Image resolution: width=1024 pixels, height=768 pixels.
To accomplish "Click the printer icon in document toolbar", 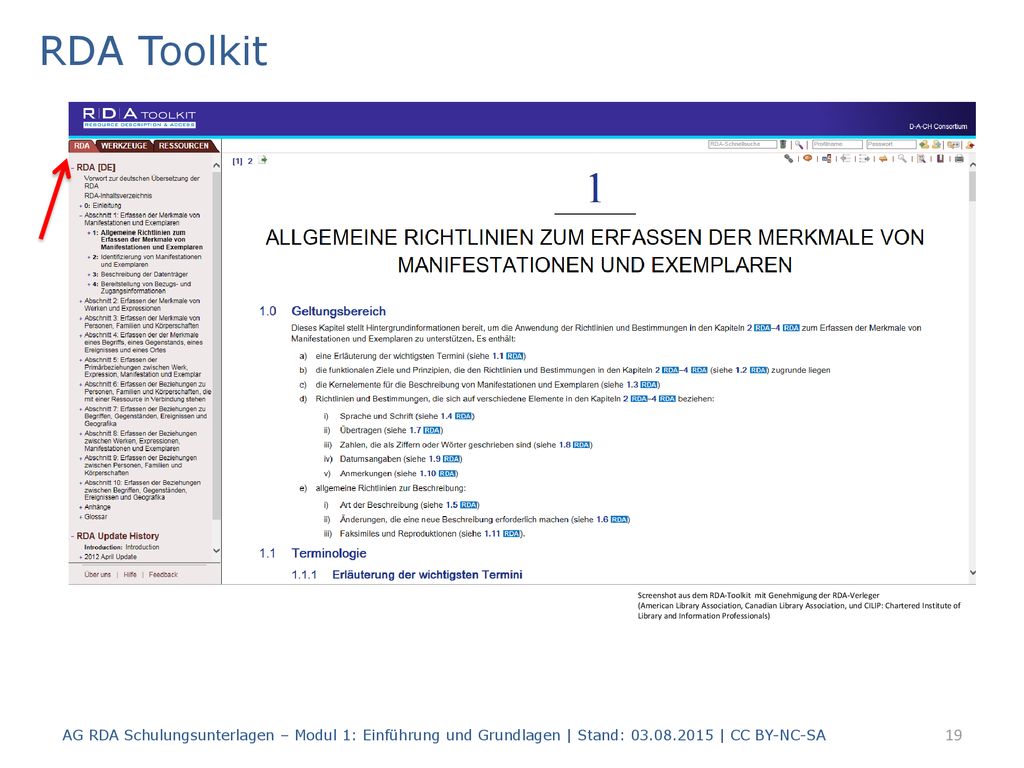I will click(959, 159).
